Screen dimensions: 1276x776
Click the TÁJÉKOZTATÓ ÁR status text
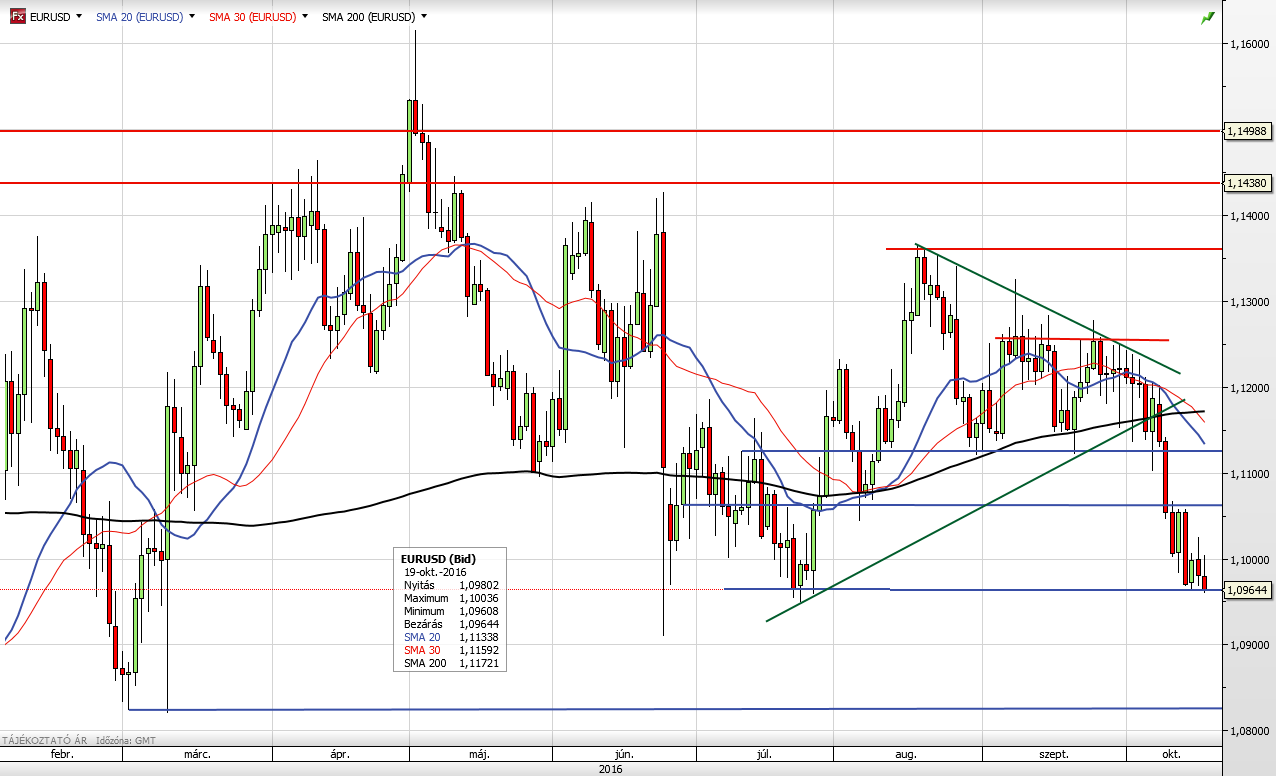(x=44, y=740)
